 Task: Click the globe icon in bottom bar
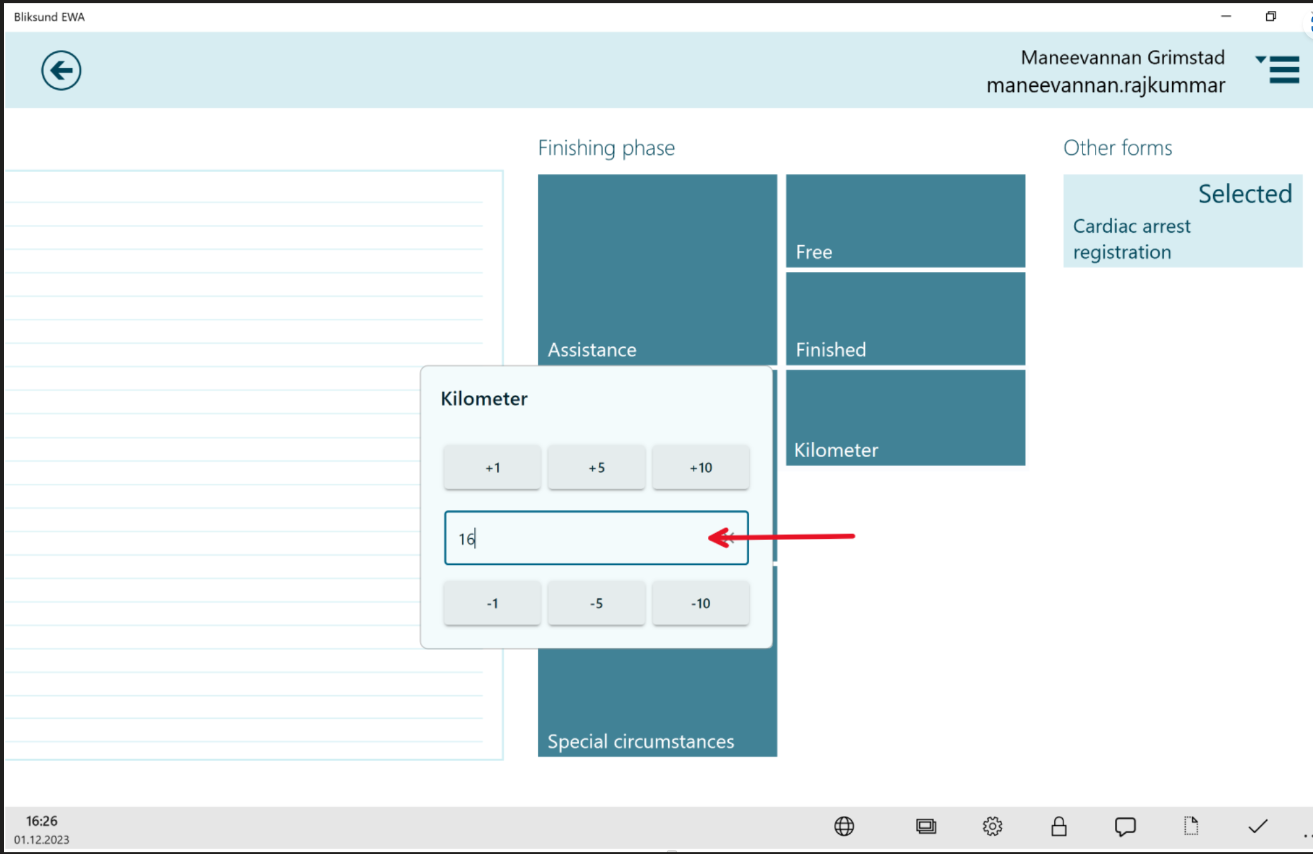pyautogui.click(x=844, y=826)
